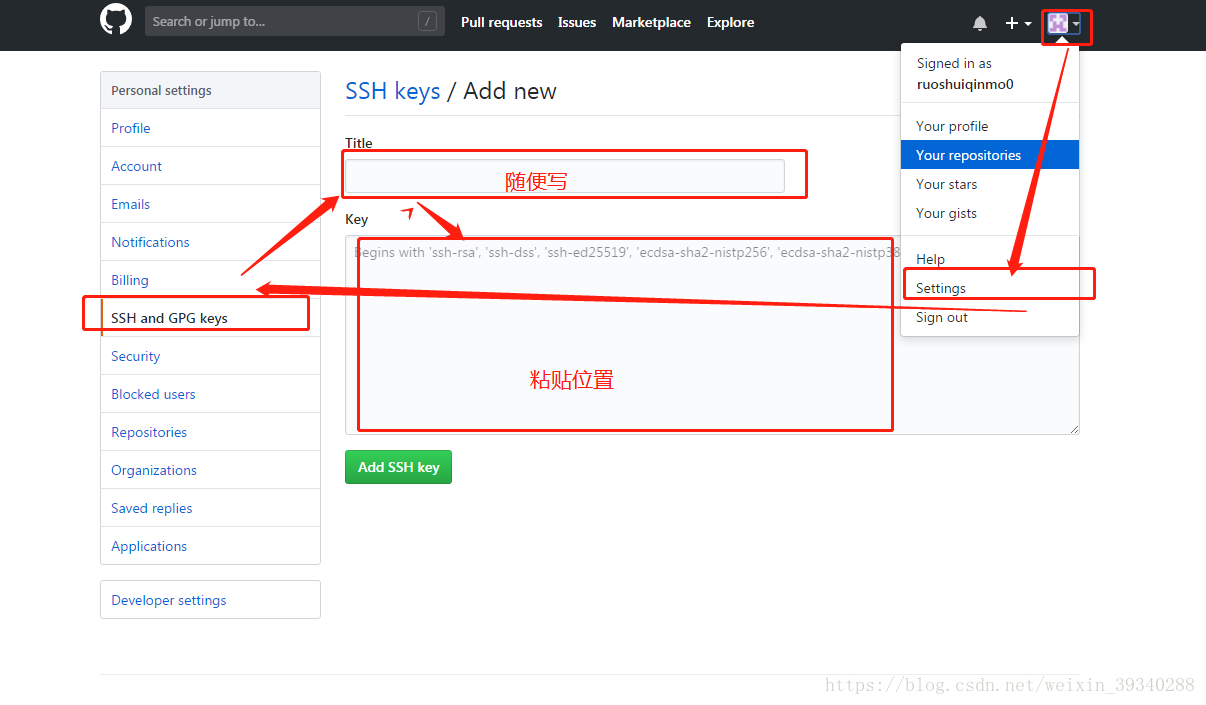Open the notifications bell icon
The image size is (1206, 705).
click(x=980, y=23)
